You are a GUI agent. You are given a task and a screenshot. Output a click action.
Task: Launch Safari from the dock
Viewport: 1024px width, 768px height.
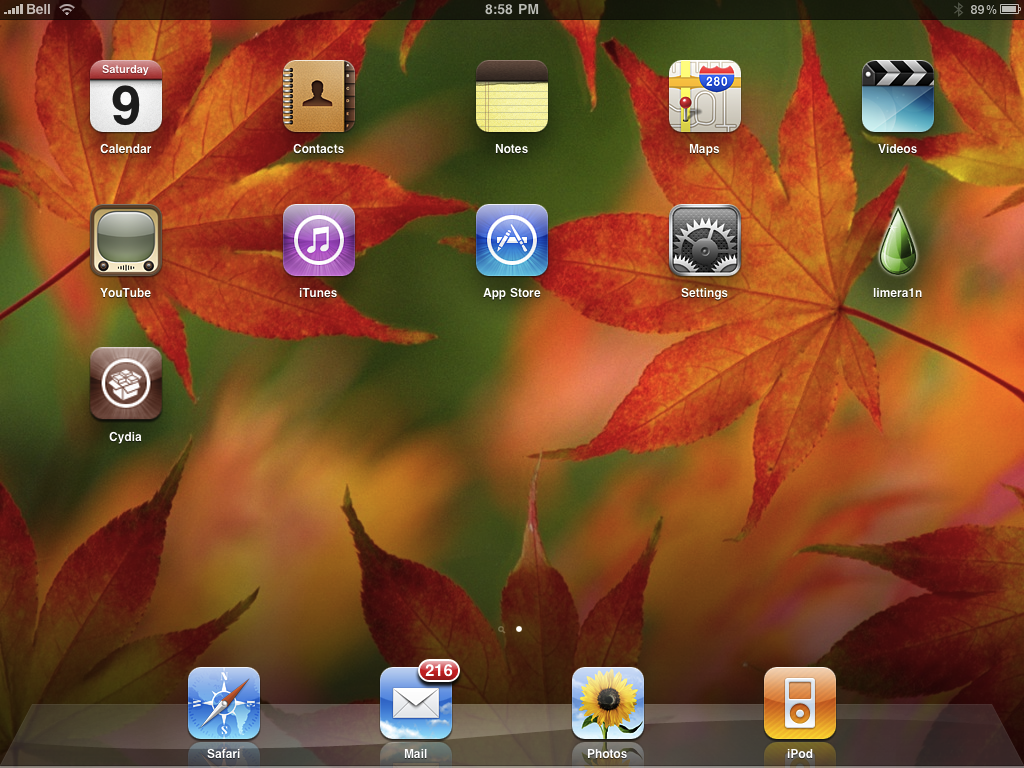[x=223, y=703]
